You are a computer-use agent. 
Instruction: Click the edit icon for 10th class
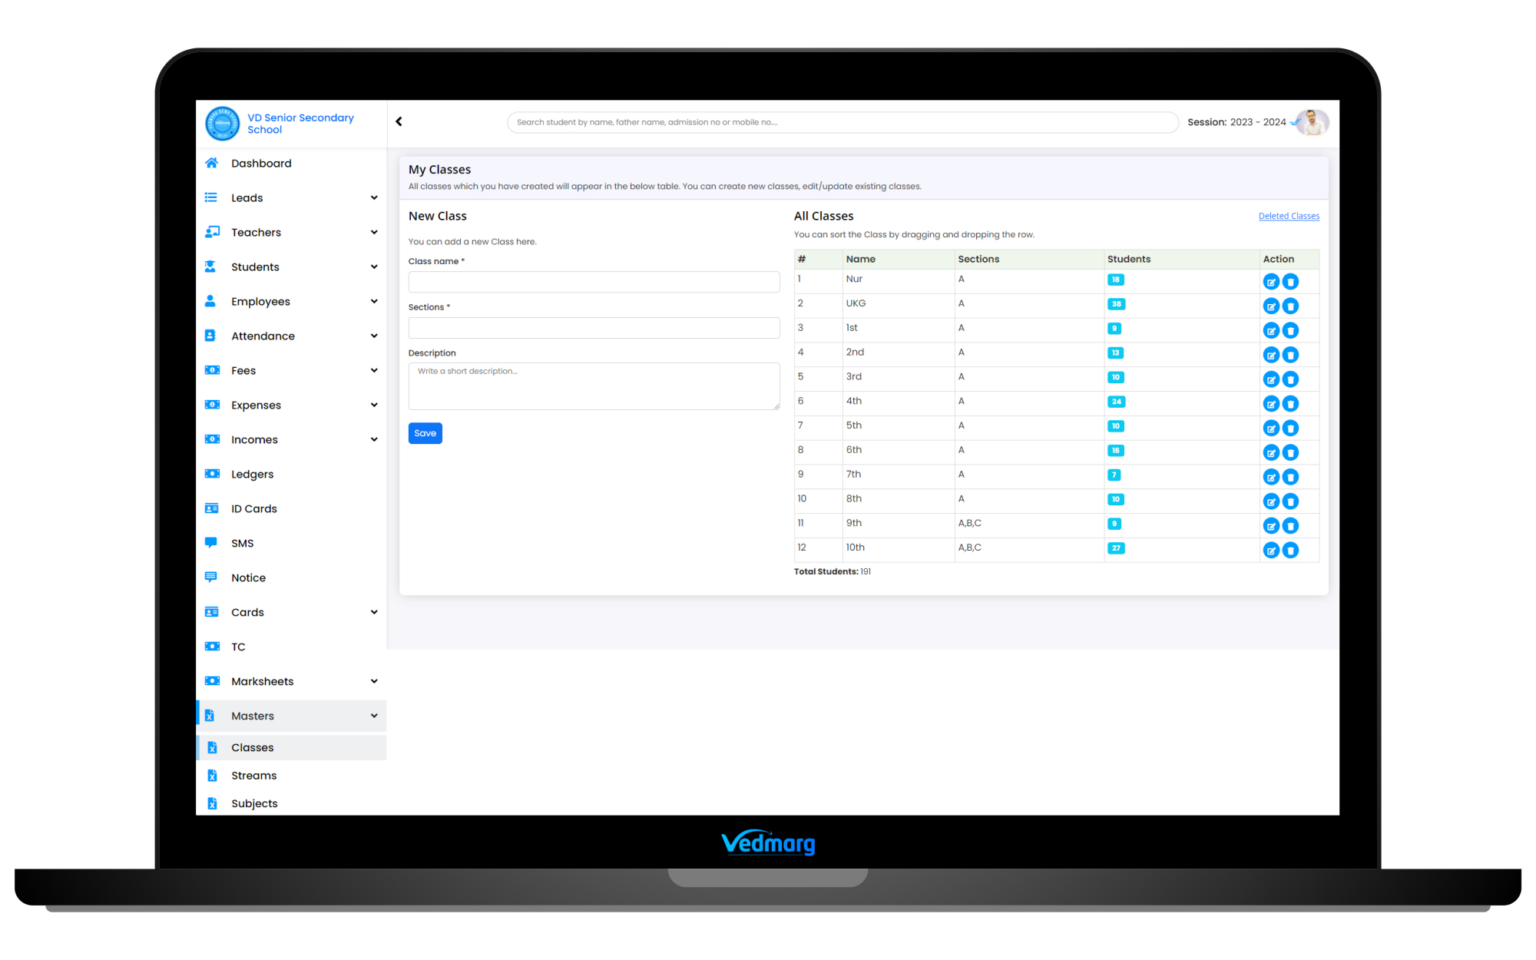pos(1270,550)
